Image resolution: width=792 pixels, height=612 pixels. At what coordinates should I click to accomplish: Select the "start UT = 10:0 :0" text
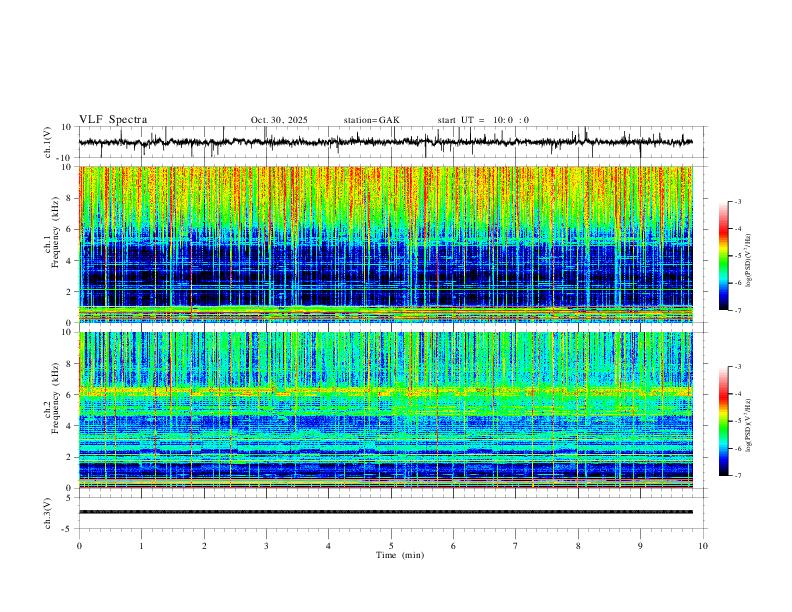(483, 120)
